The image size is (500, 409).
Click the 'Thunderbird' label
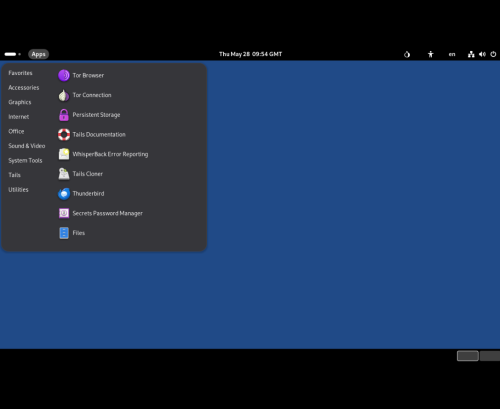(x=88, y=194)
